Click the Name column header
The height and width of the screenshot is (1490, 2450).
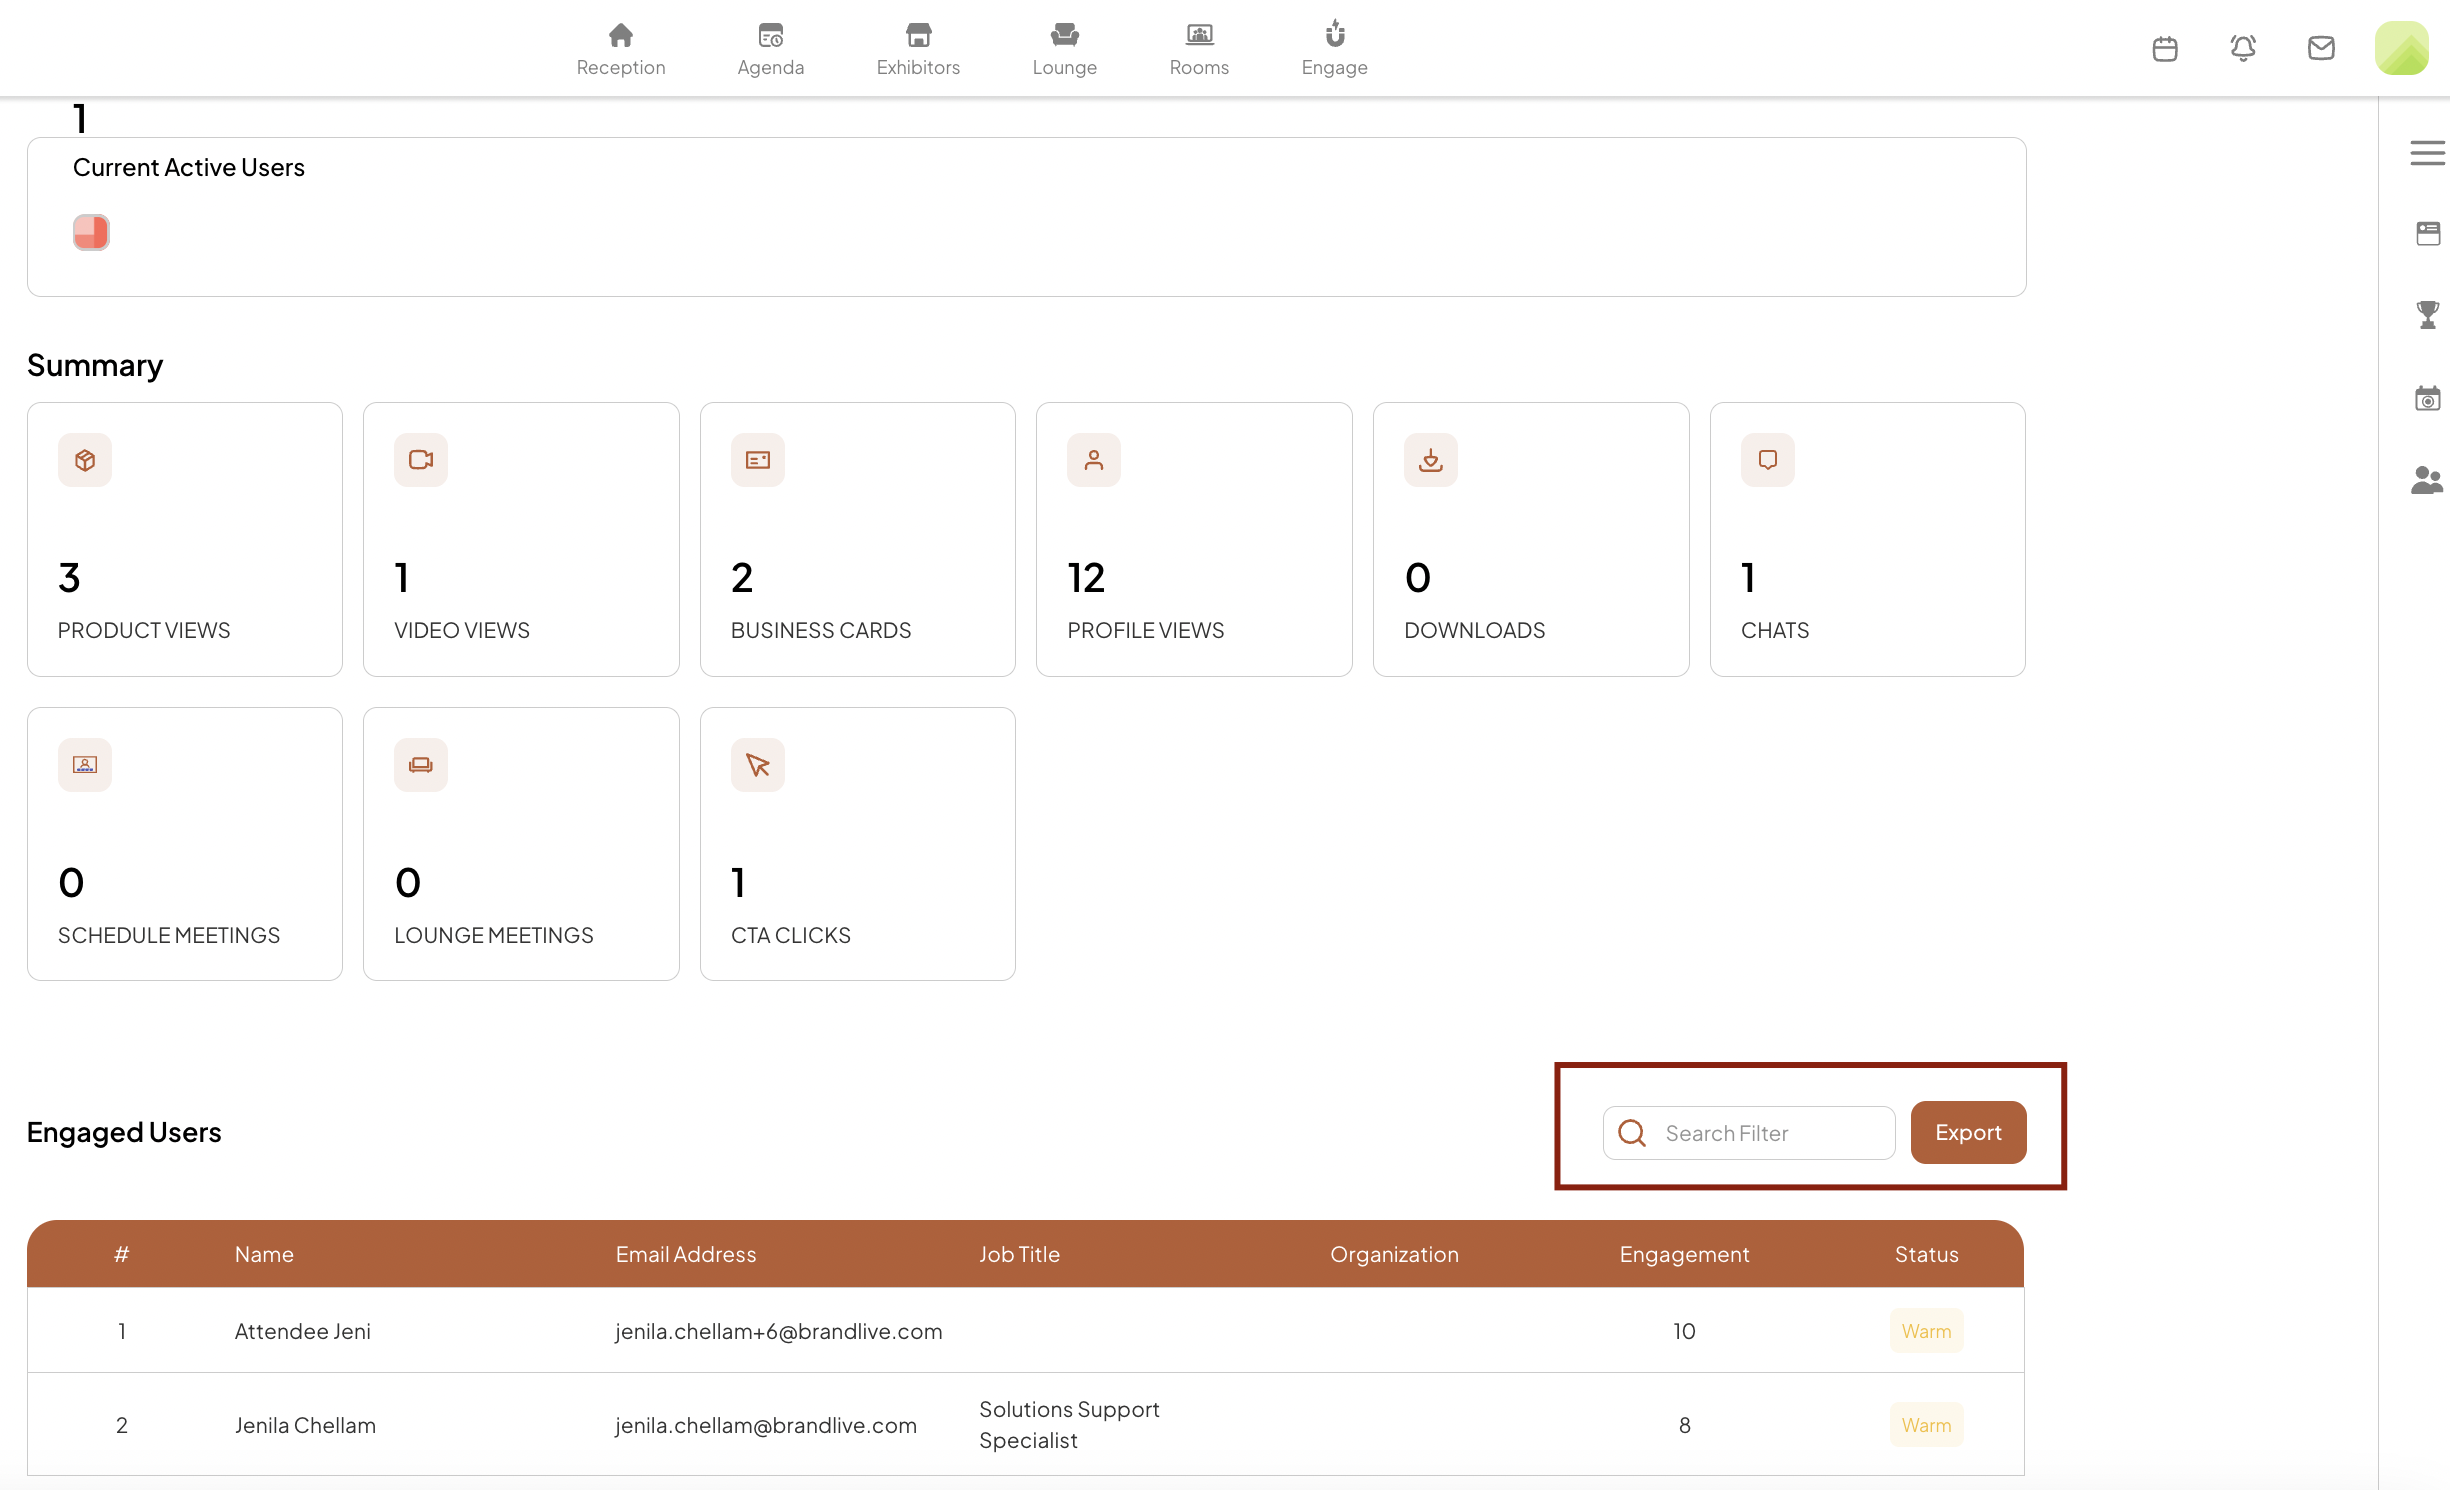tap(264, 1254)
